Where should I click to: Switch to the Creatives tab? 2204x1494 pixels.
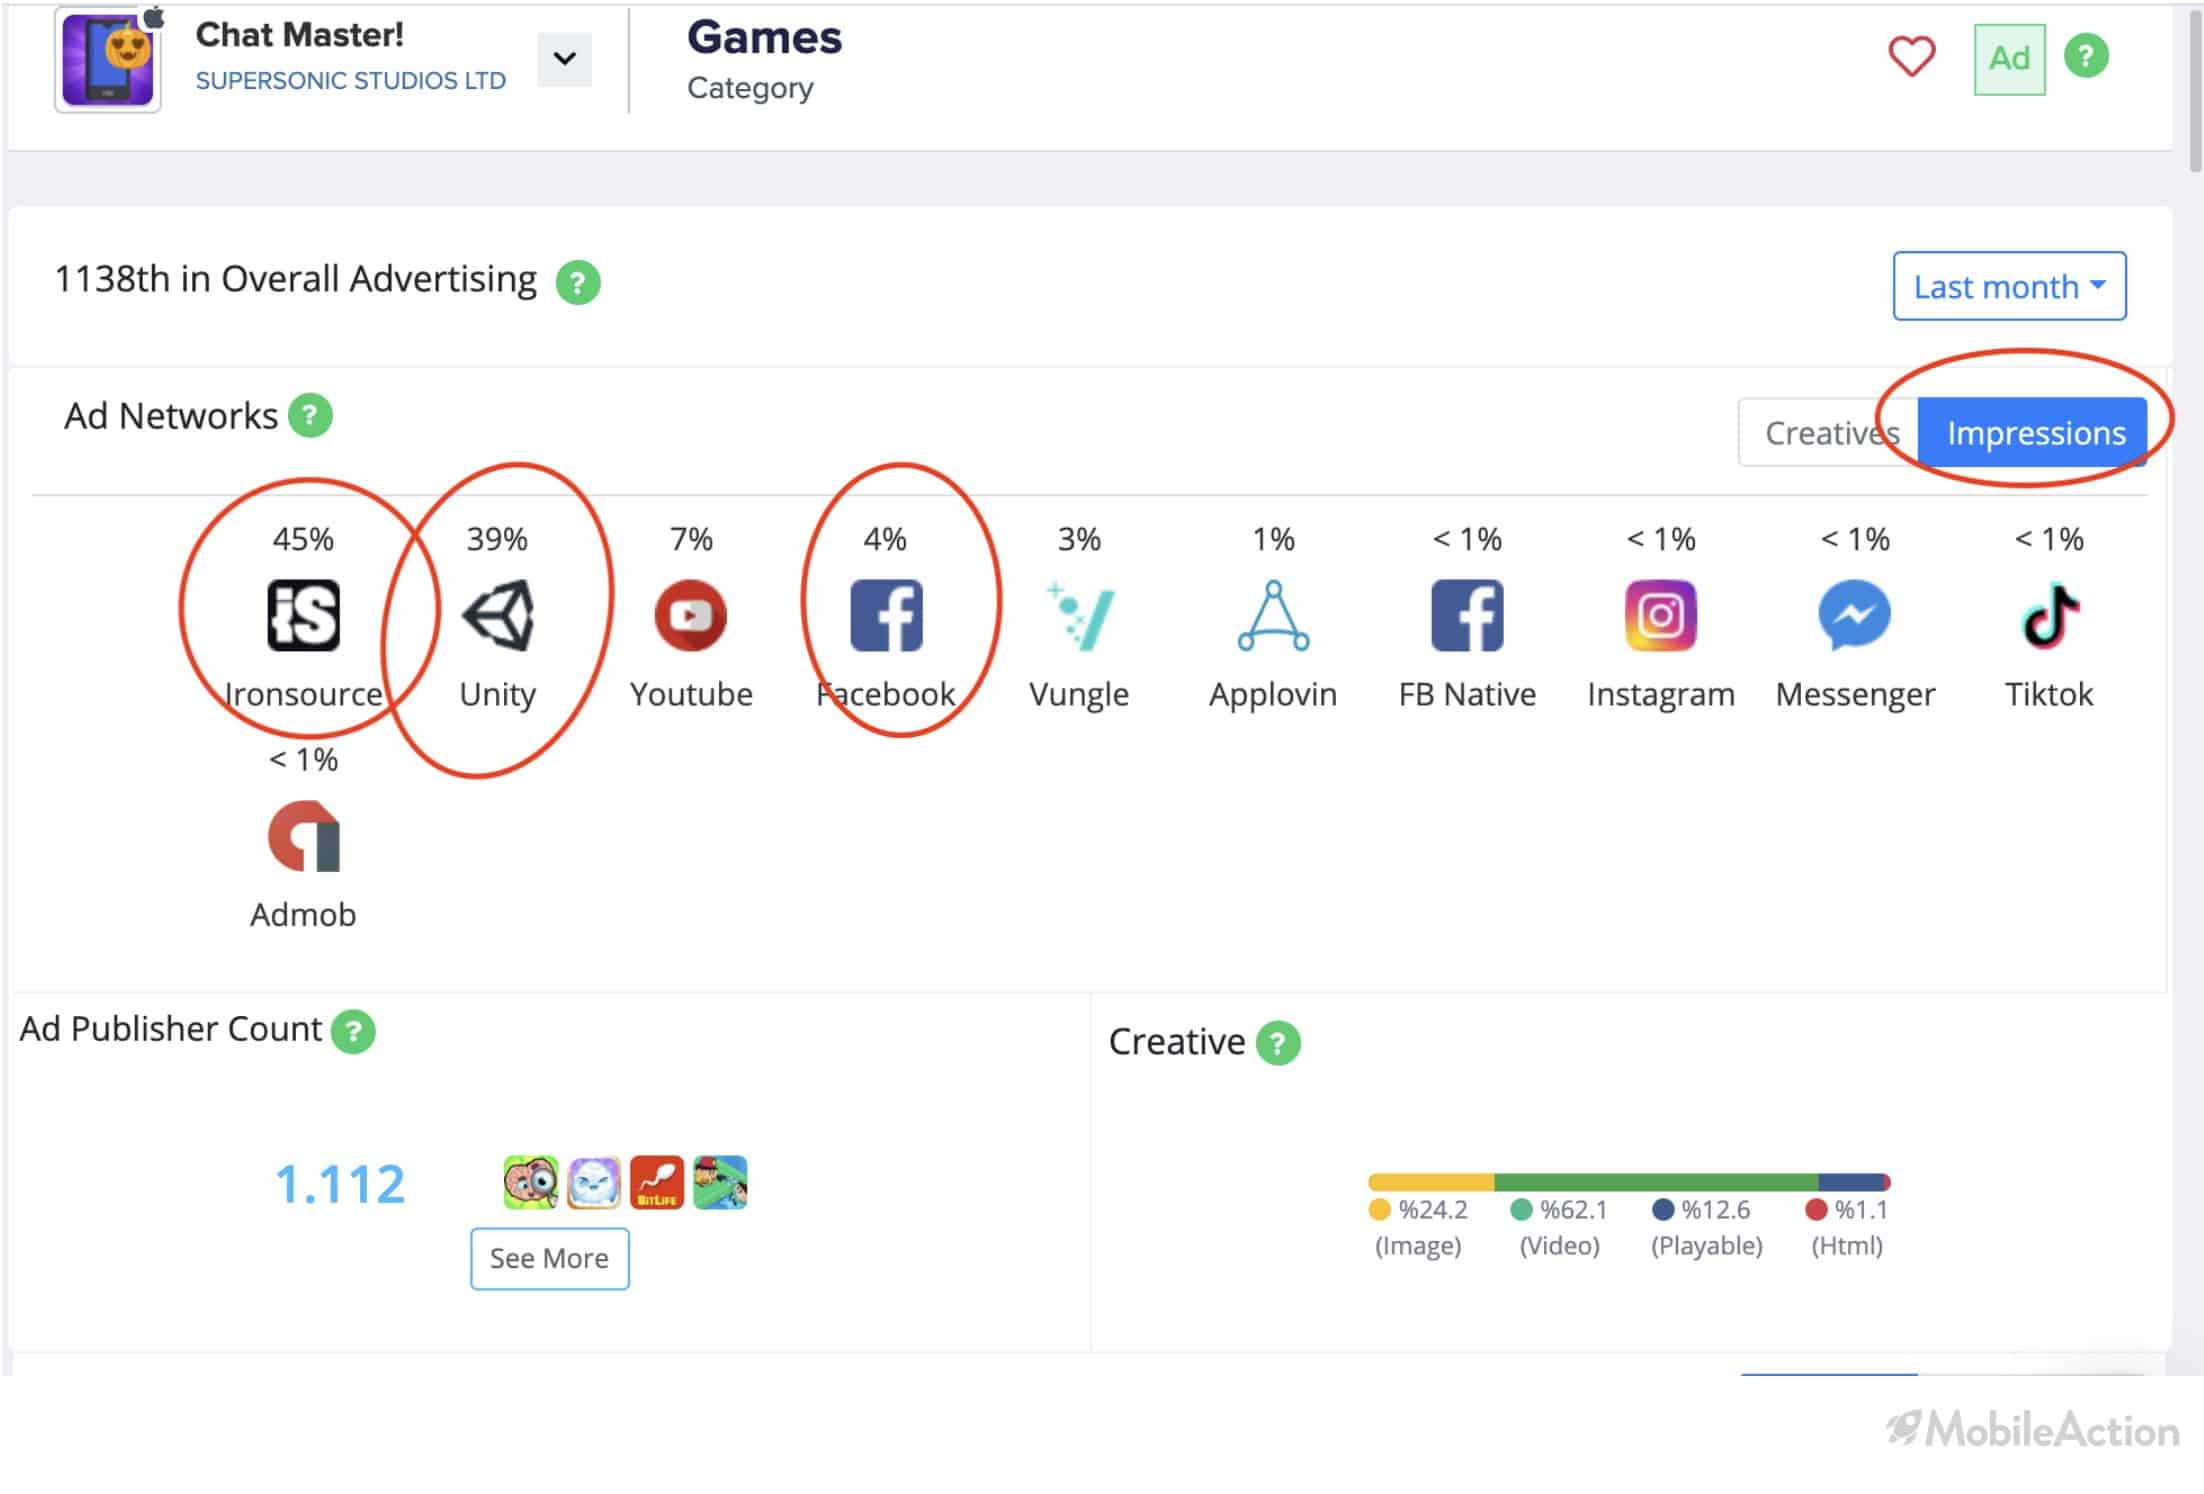pyautogui.click(x=1828, y=432)
